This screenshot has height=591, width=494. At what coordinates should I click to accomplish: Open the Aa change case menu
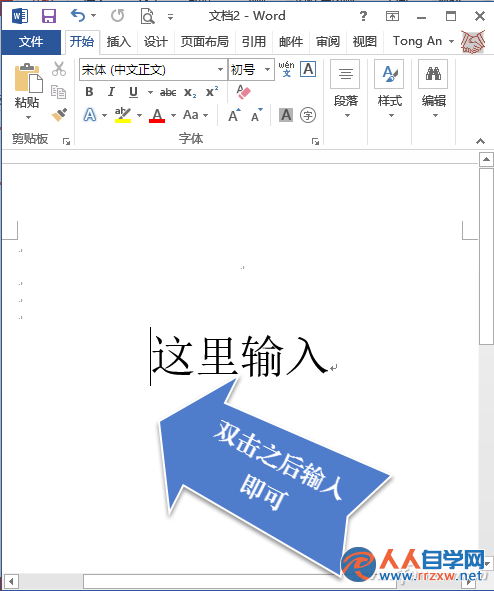coord(195,115)
